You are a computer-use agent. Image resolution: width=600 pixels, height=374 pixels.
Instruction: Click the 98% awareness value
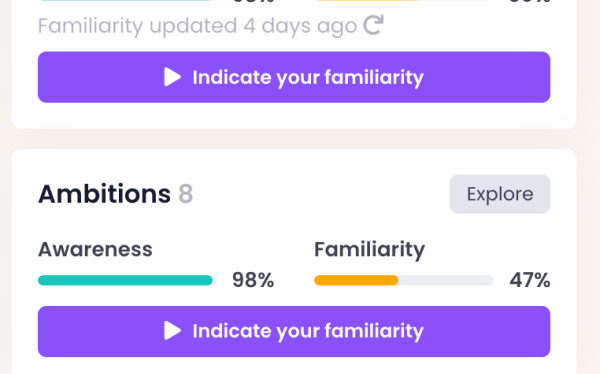coord(253,280)
